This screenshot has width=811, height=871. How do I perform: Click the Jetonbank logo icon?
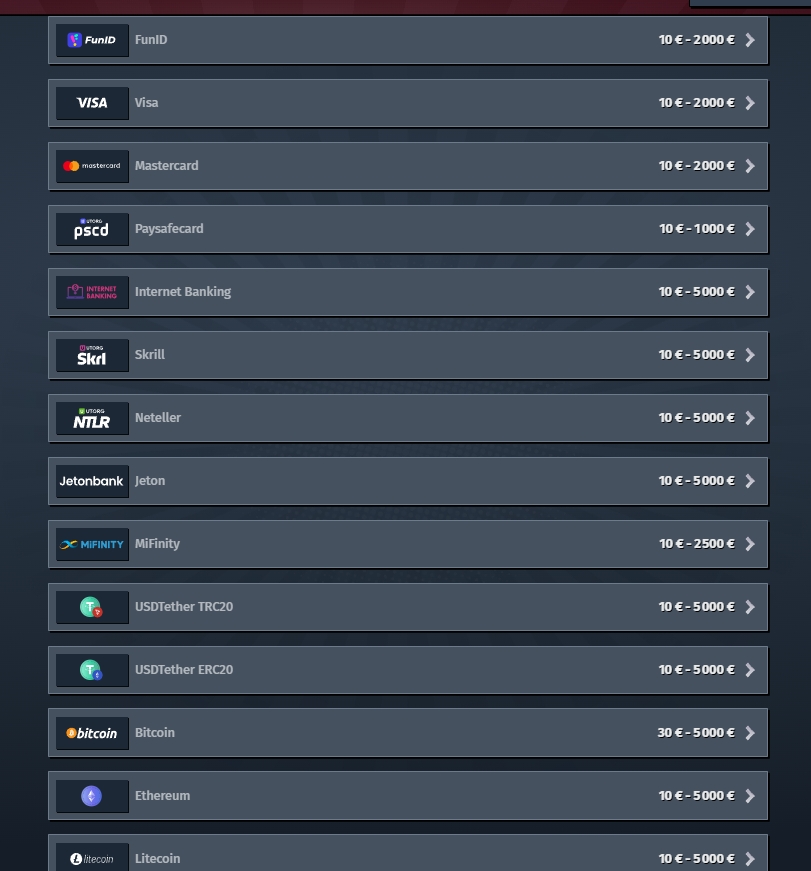coord(92,481)
